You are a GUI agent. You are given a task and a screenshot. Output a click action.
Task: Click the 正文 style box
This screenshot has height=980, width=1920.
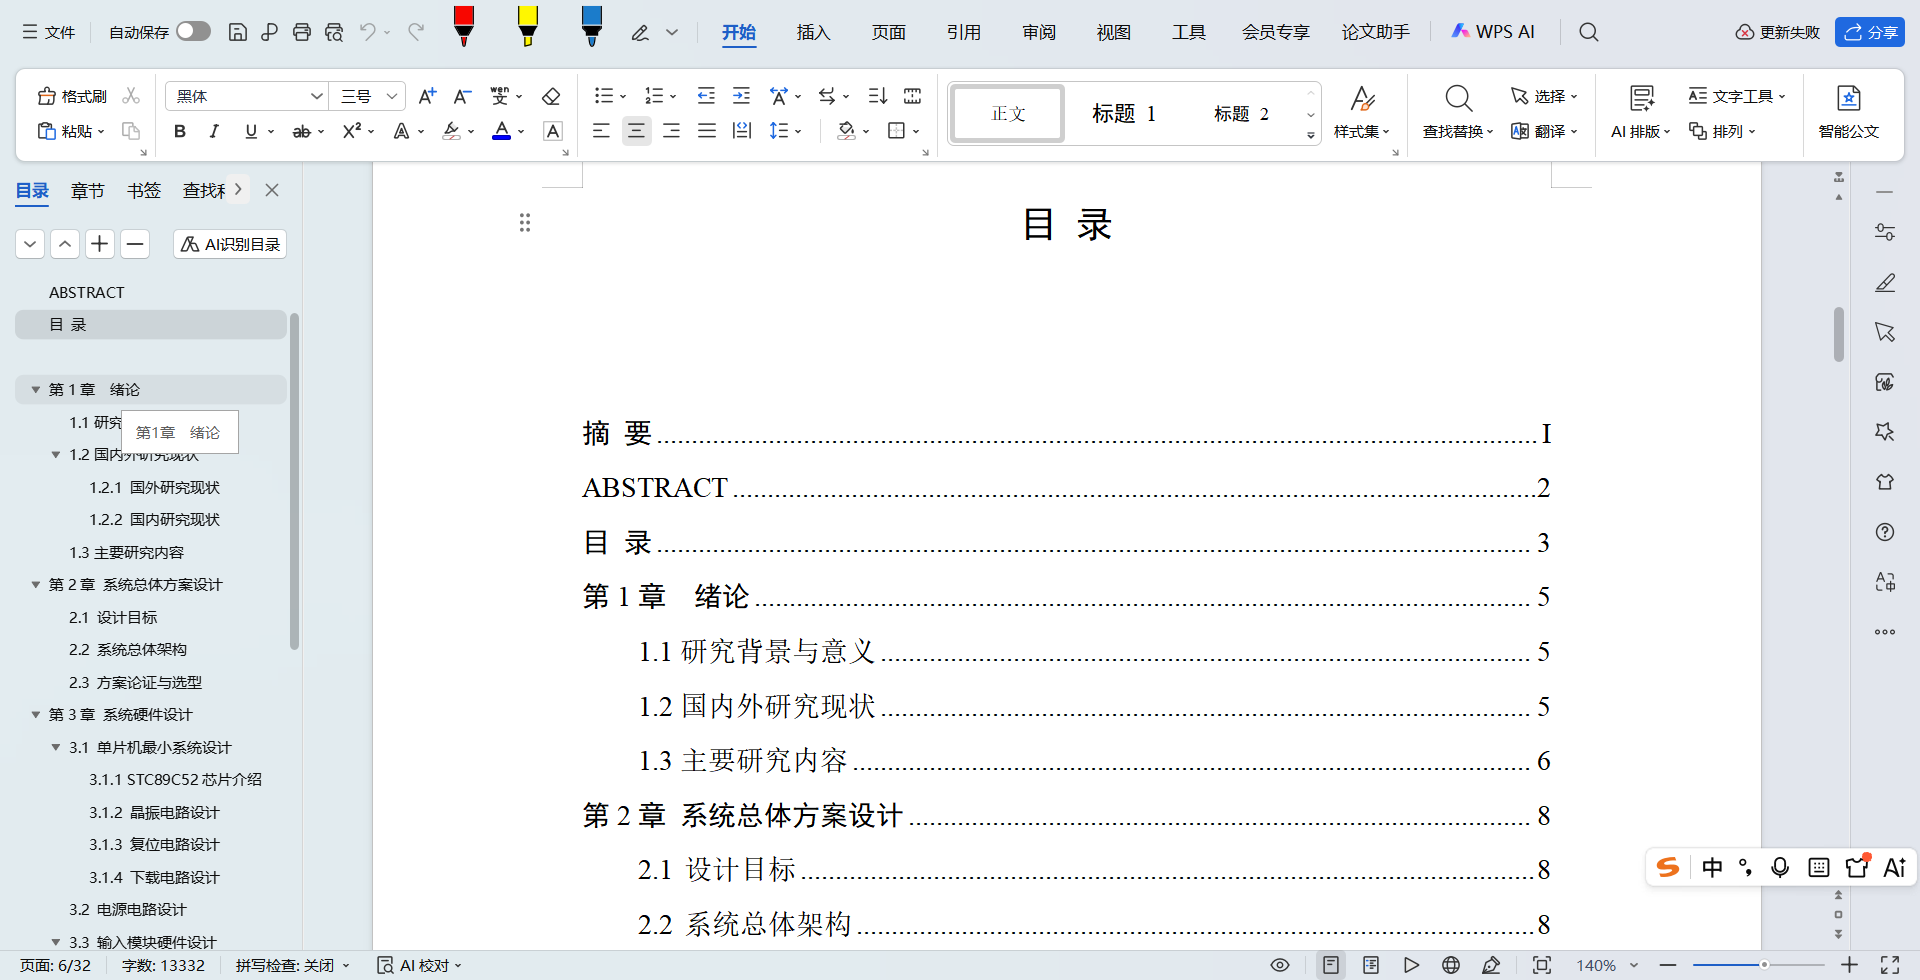click(x=1008, y=114)
